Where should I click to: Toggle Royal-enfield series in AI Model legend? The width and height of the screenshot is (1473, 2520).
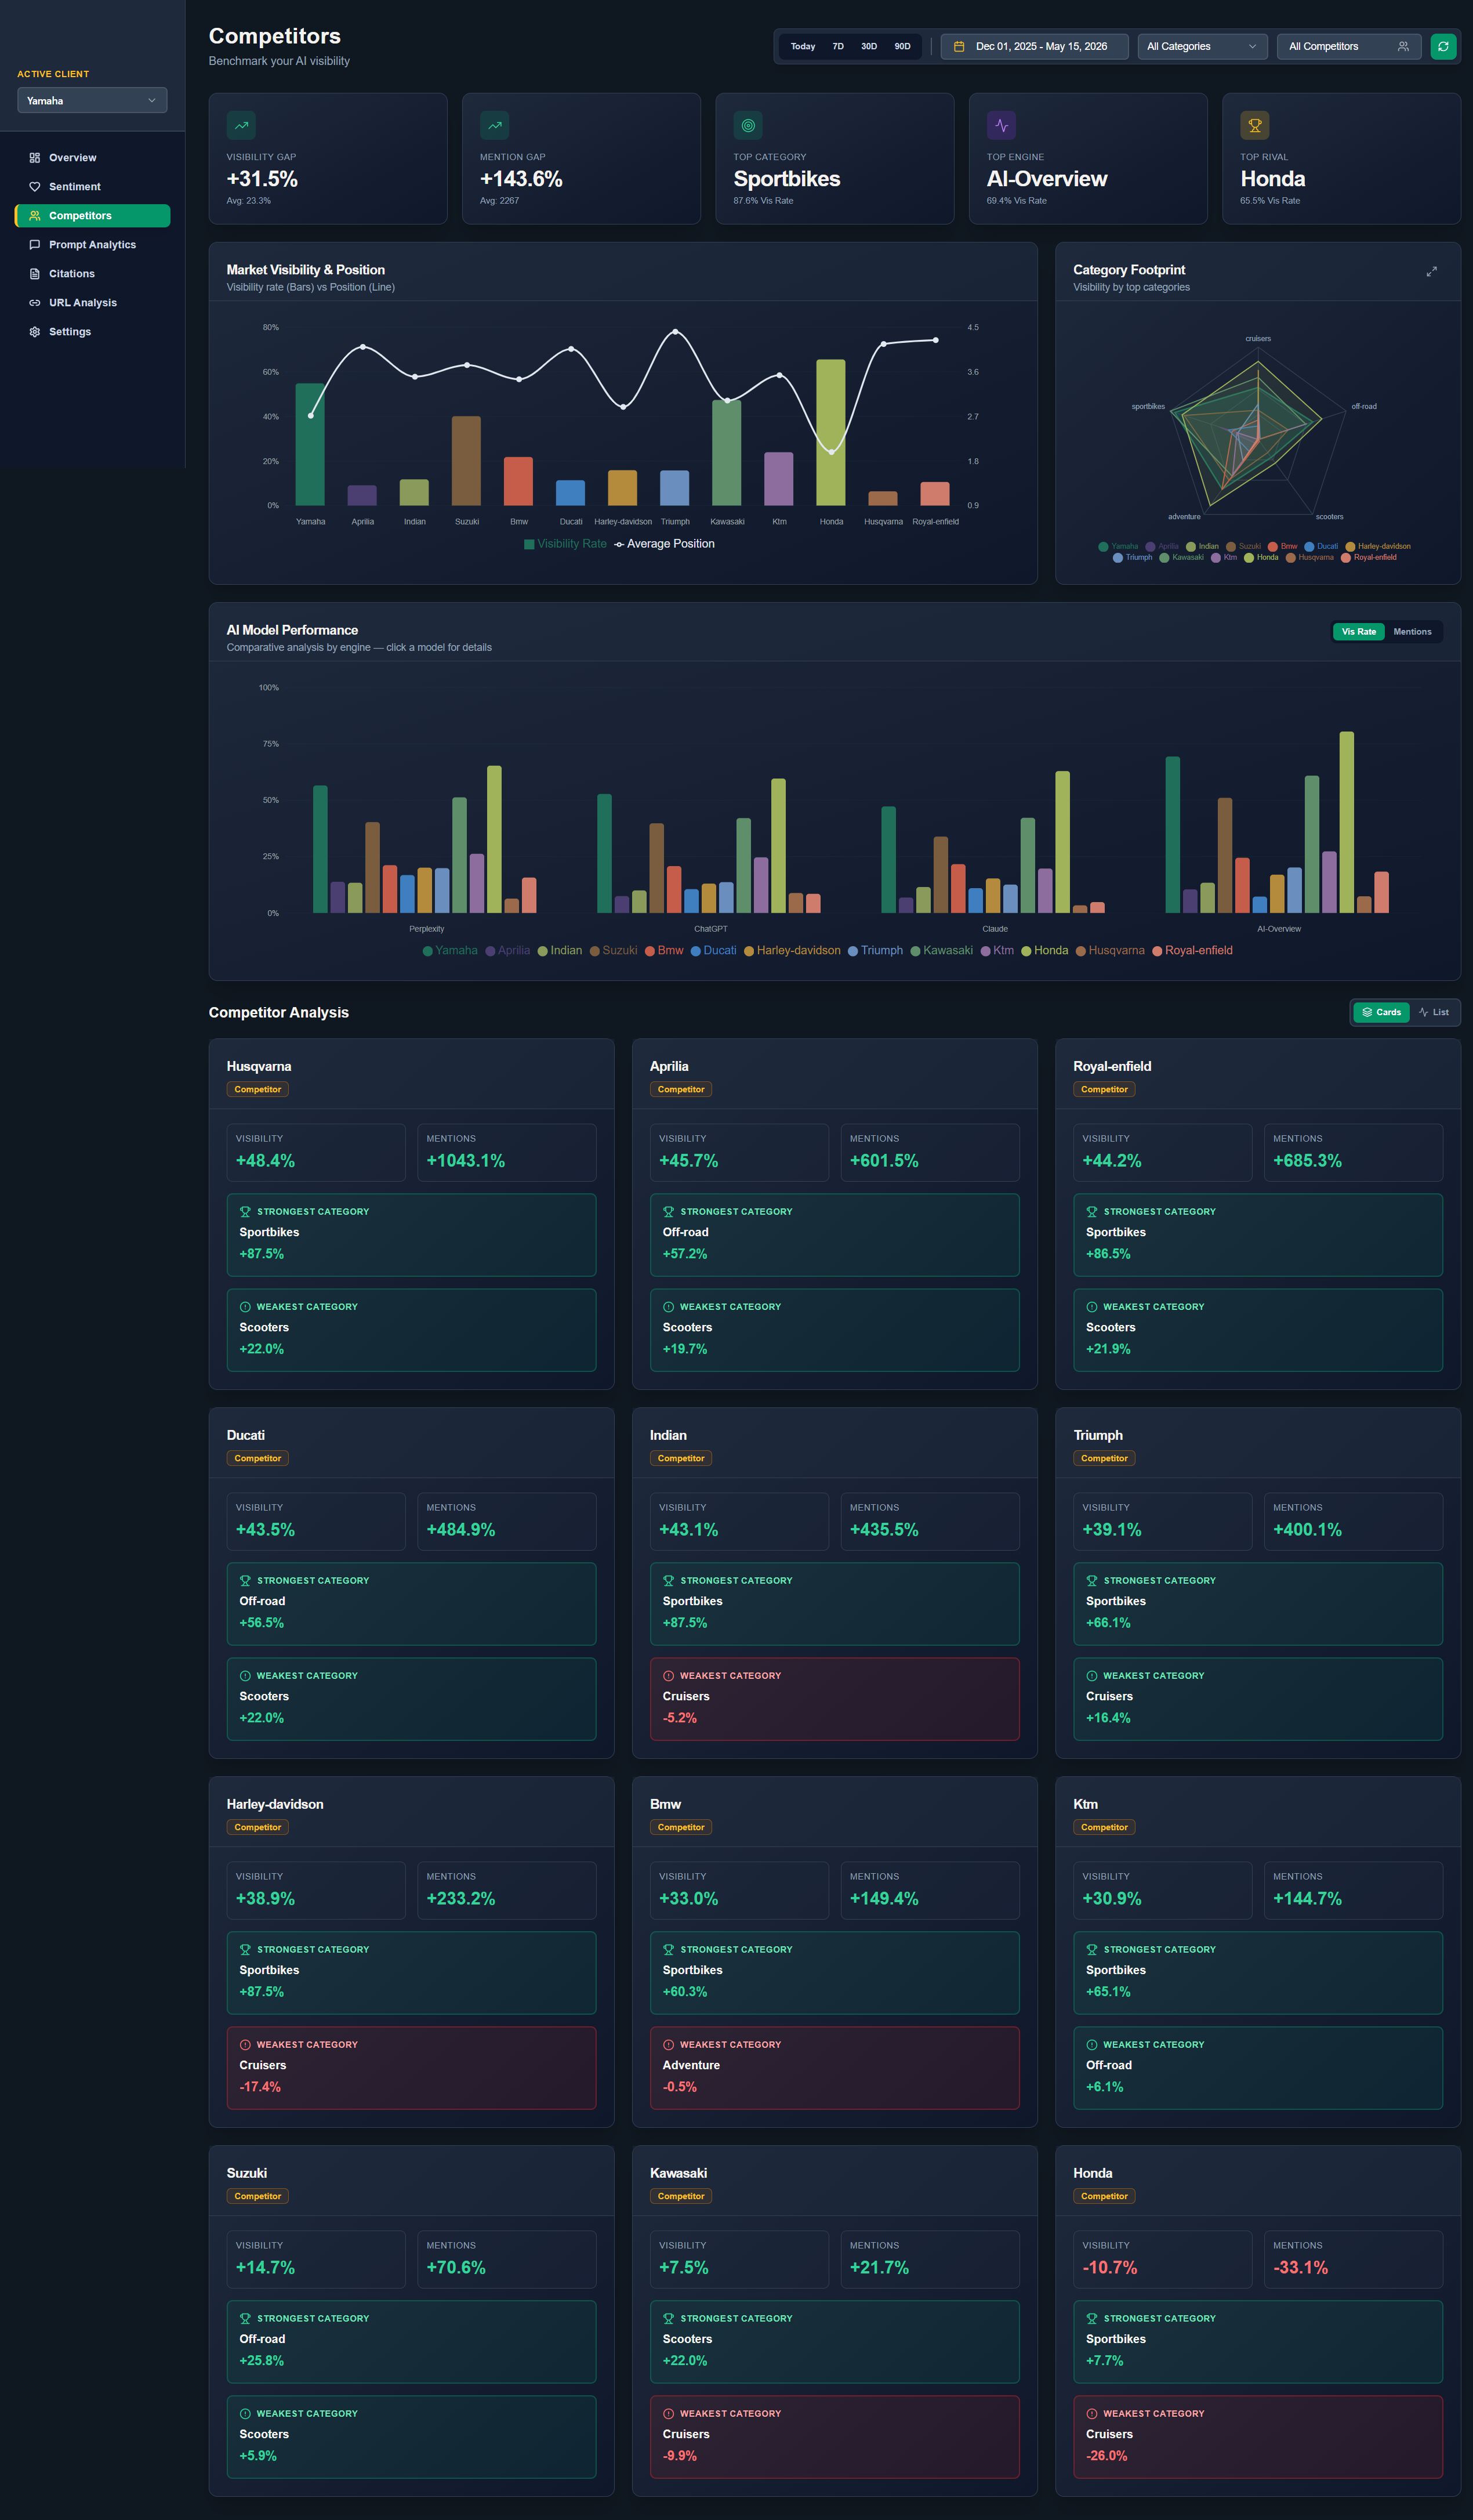coord(1192,951)
